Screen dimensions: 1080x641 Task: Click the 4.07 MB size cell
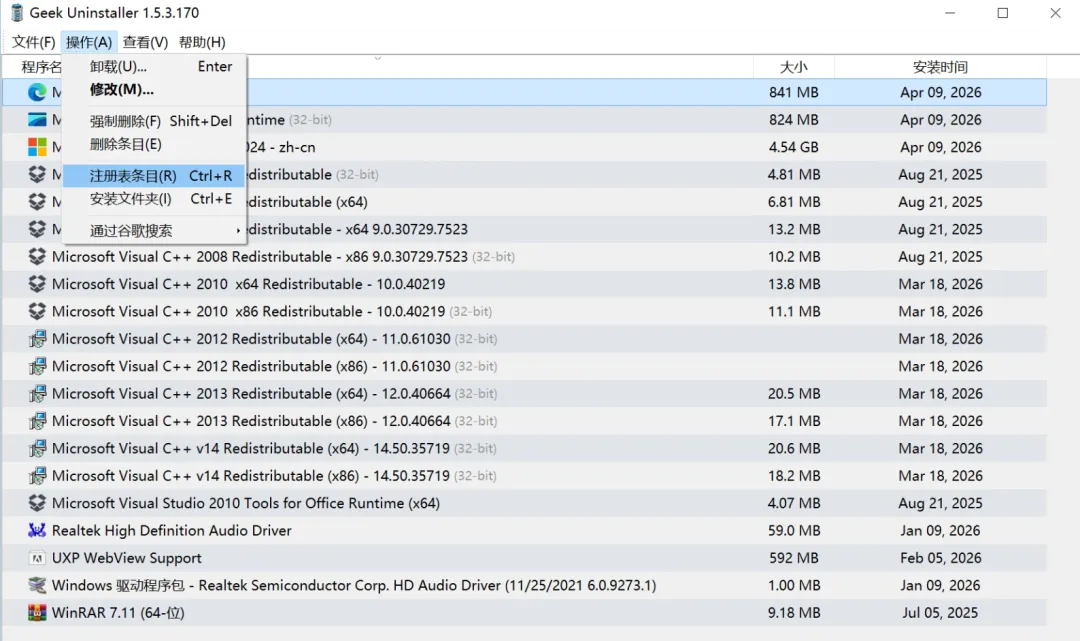pos(793,503)
